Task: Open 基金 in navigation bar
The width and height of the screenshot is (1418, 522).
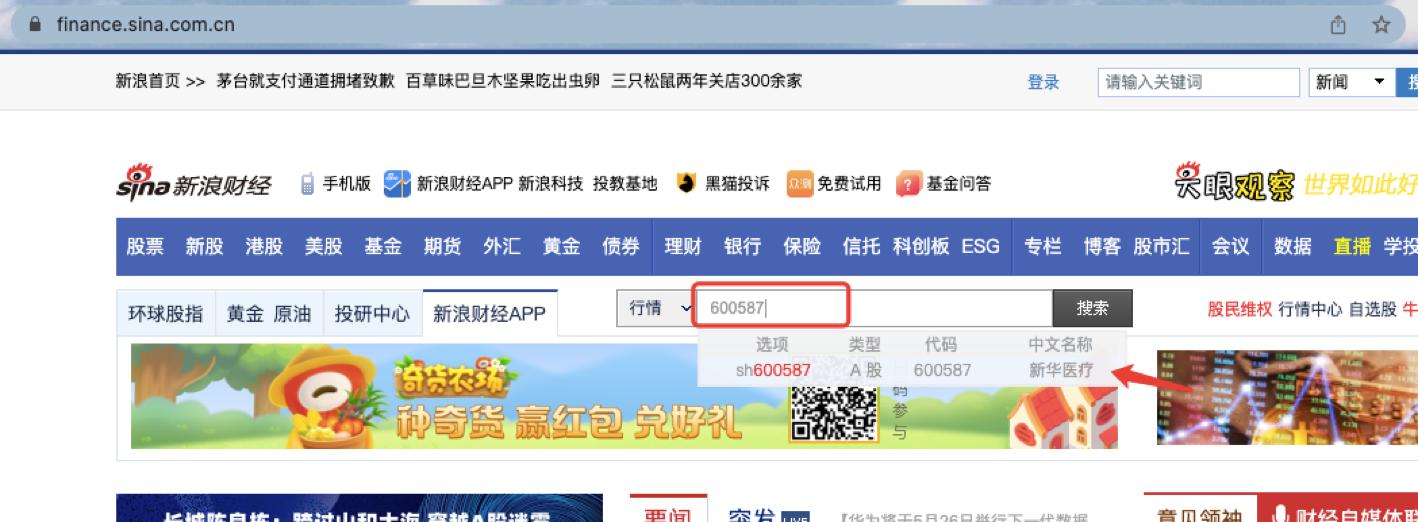Action: tap(383, 246)
